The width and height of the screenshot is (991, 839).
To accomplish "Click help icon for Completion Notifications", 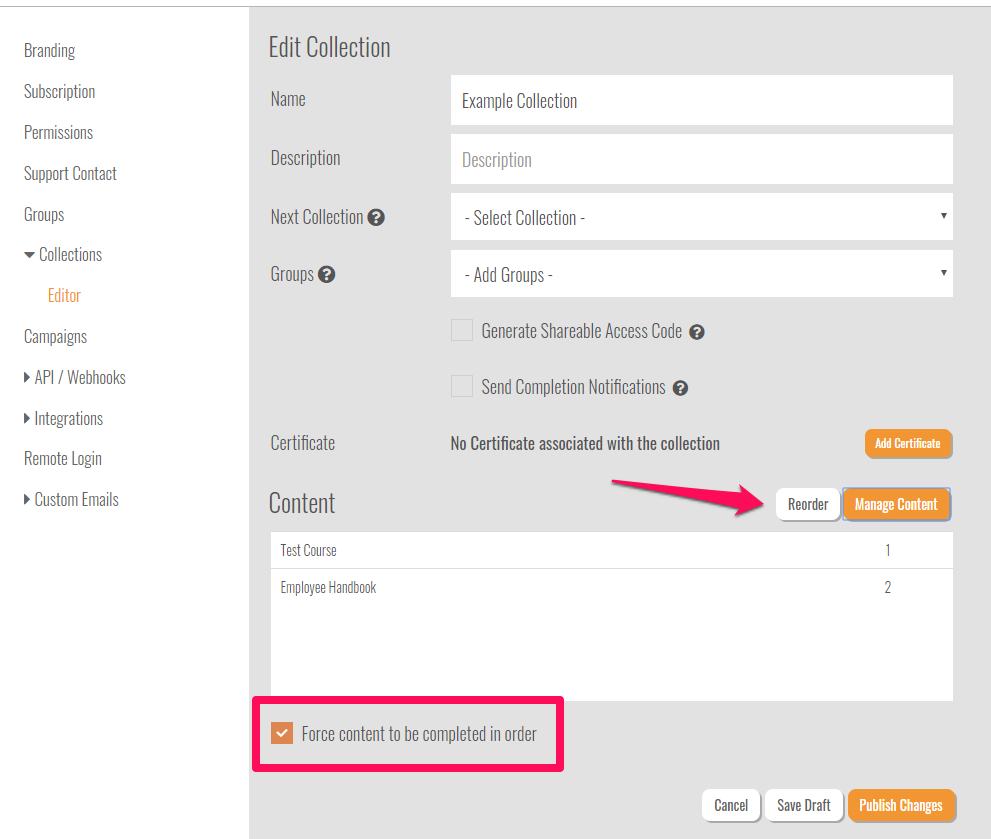I will 680,388.
